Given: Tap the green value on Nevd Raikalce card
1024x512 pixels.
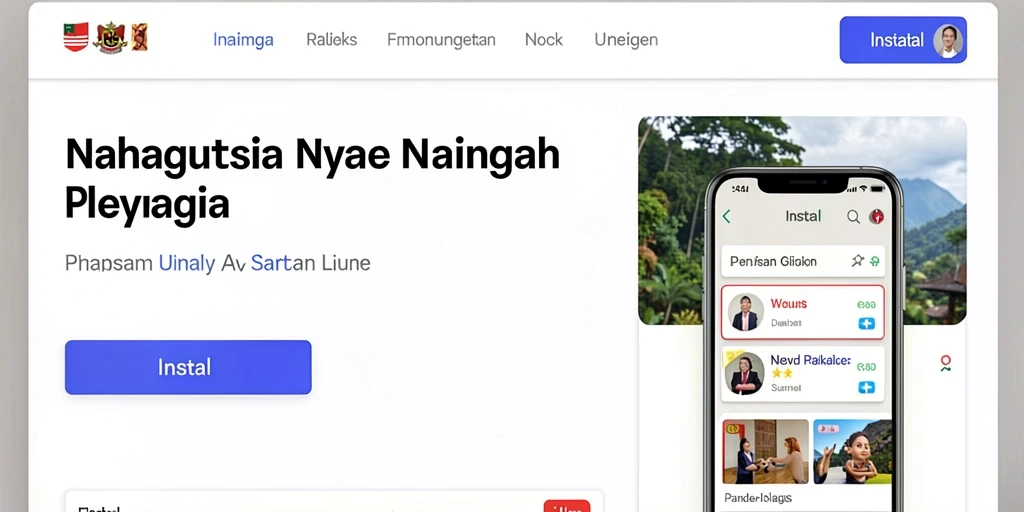Looking at the screenshot, I should pyautogui.click(x=865, y=367).
